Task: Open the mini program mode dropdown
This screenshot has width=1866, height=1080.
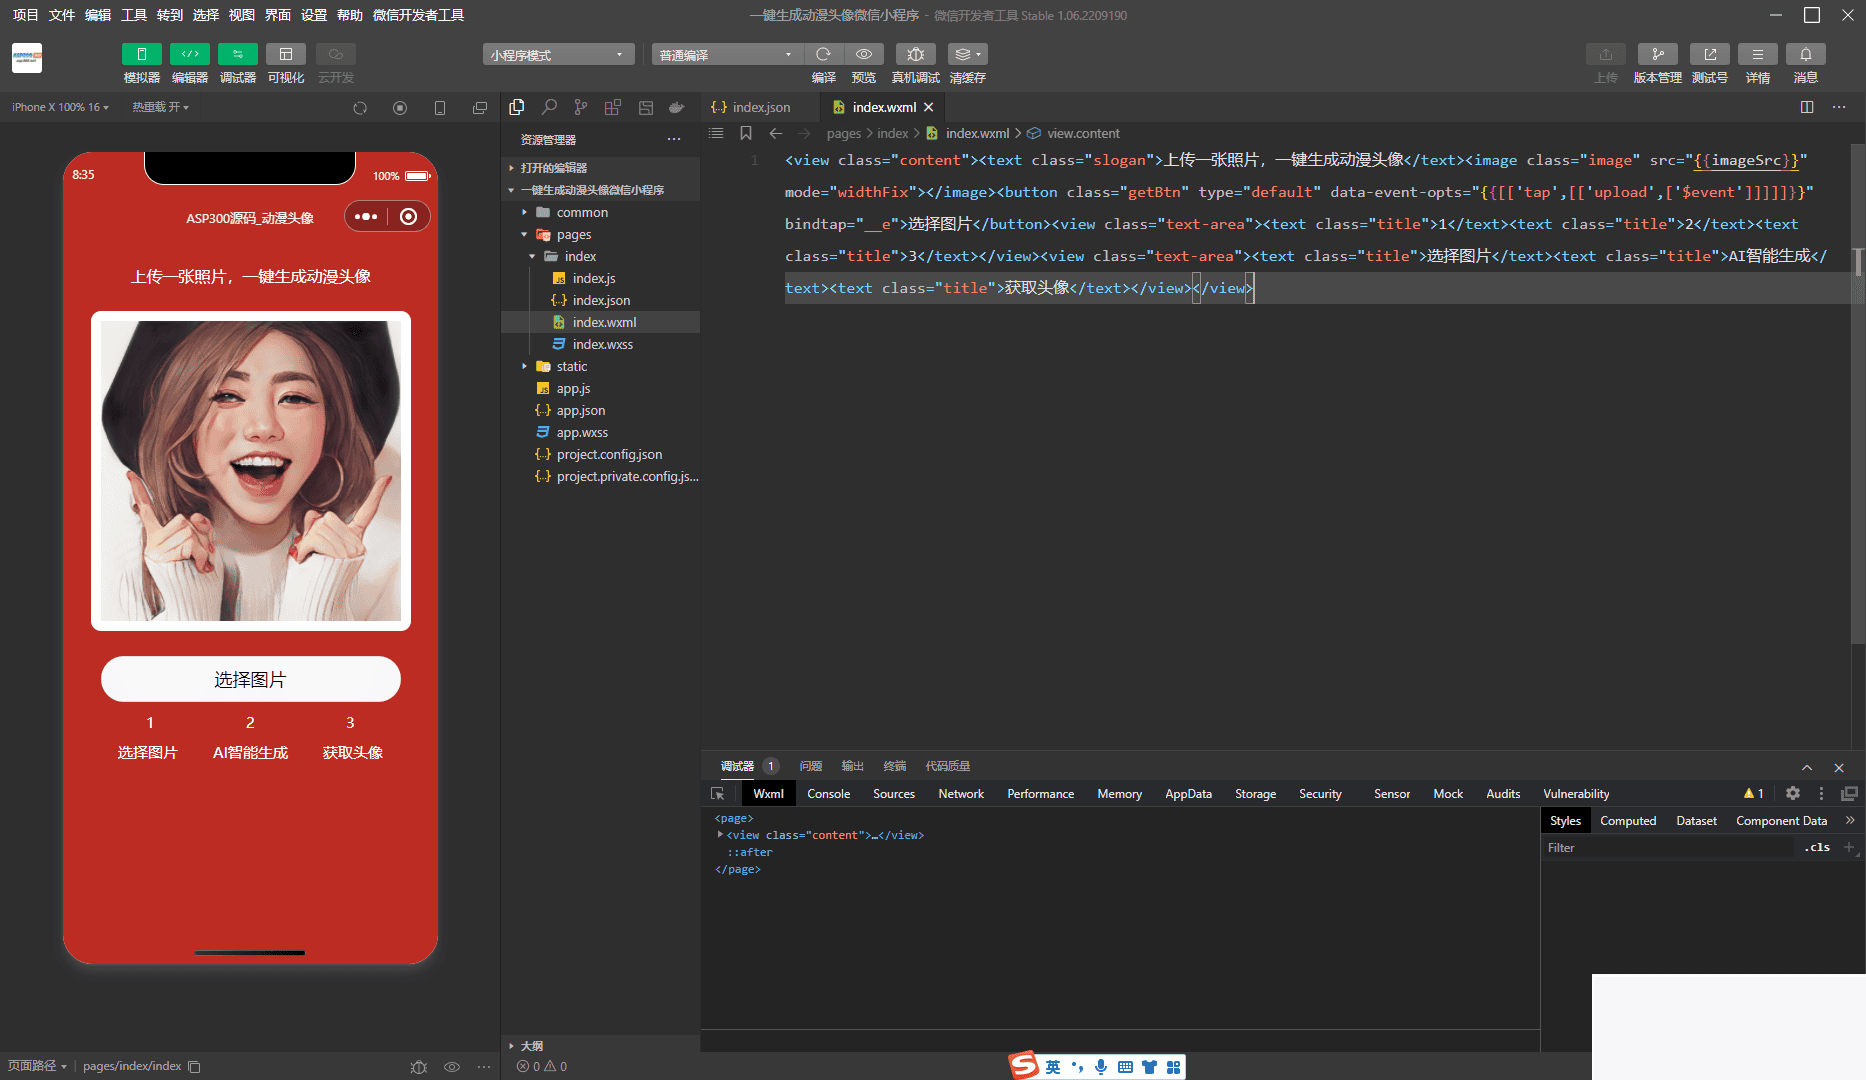Action: [558, 55]
